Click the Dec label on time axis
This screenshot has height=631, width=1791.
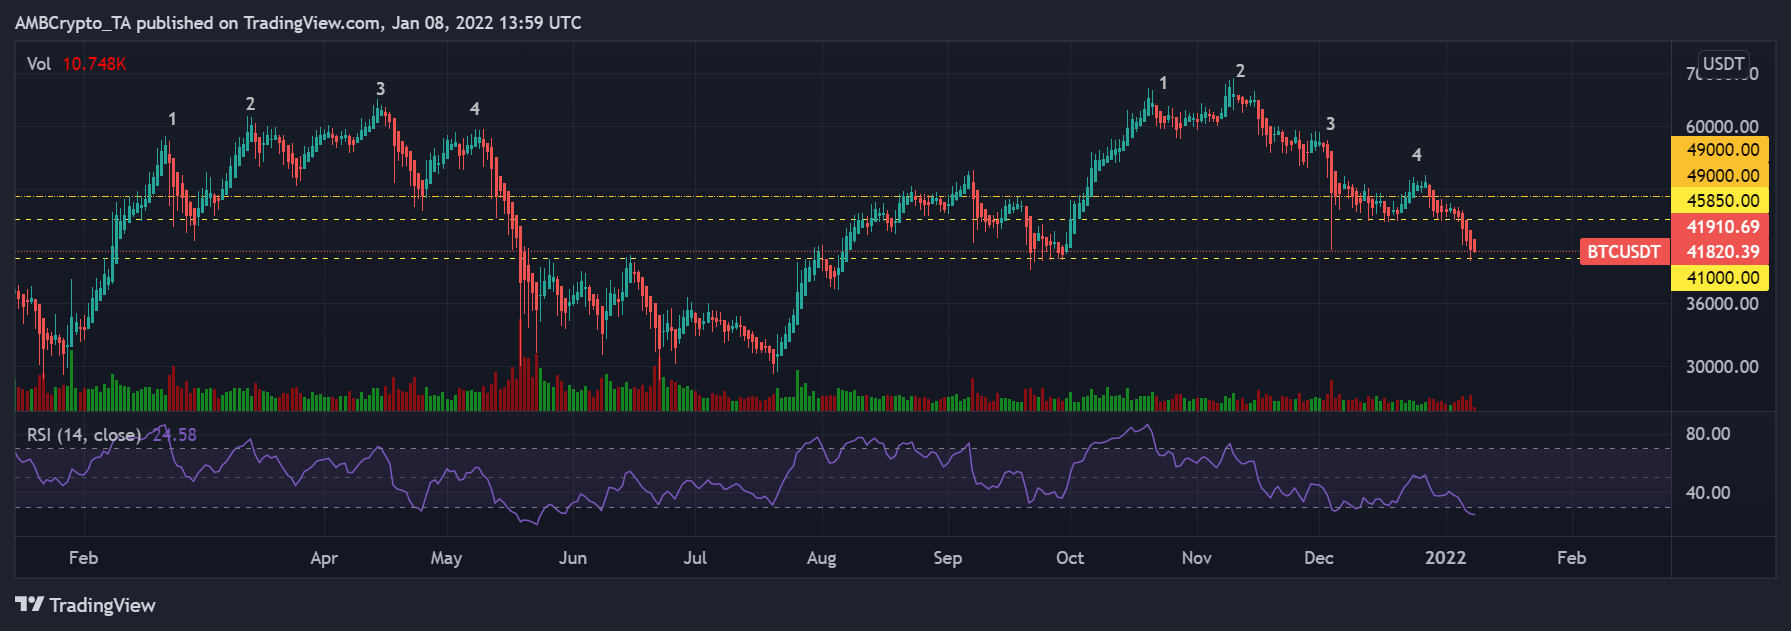(x=1318, y=558)
